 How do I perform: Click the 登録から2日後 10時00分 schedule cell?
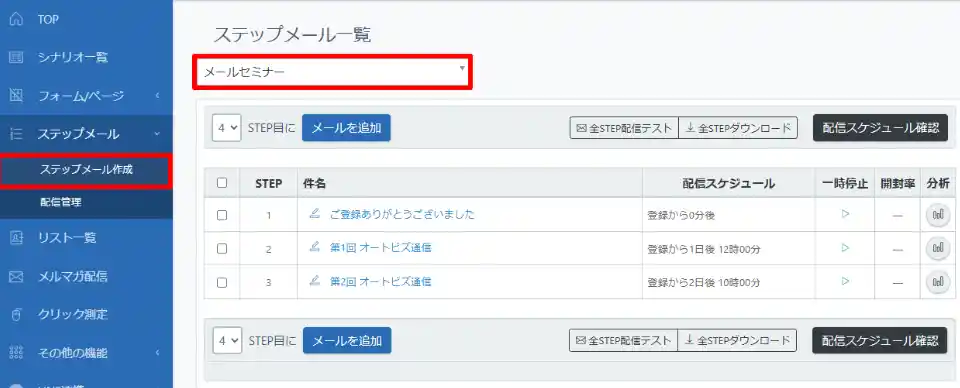pos(729,283)
